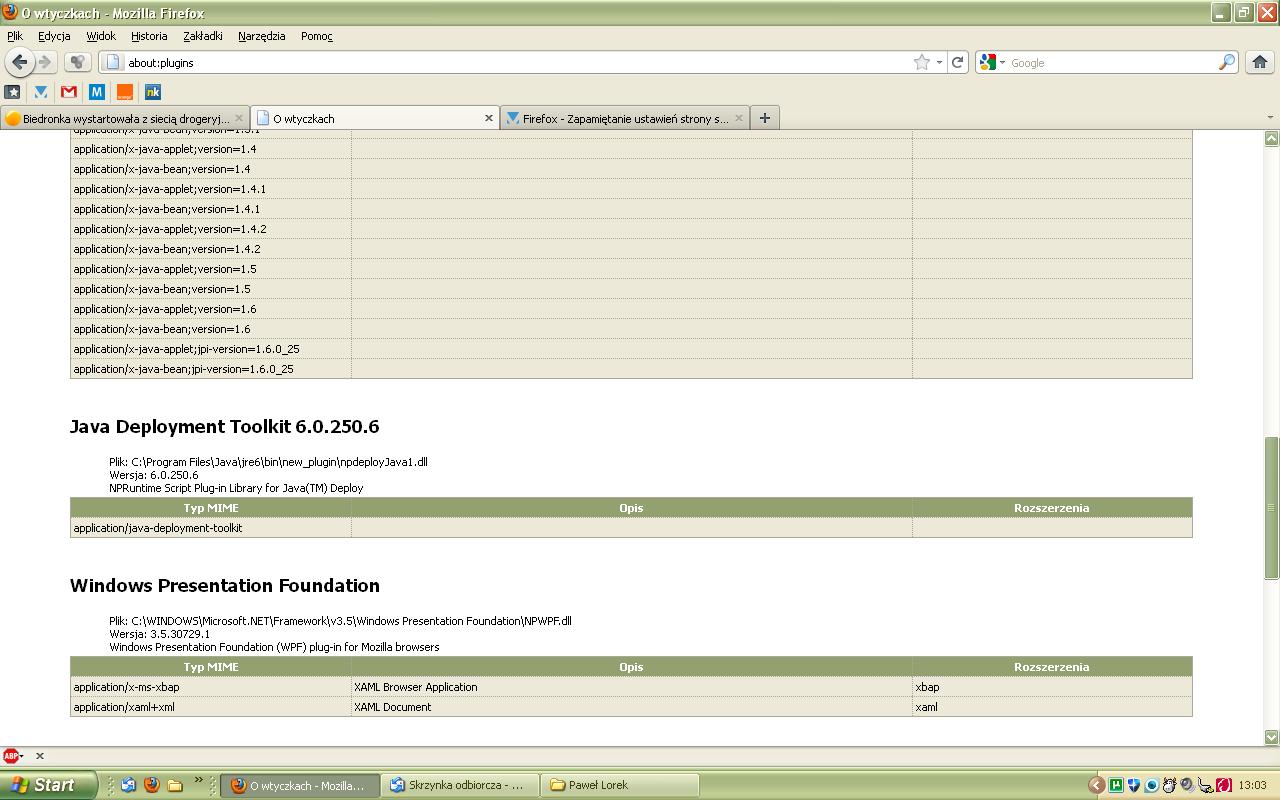Open the Zakładki menu
1280x800 pixels.
click(x=203, y=36)
